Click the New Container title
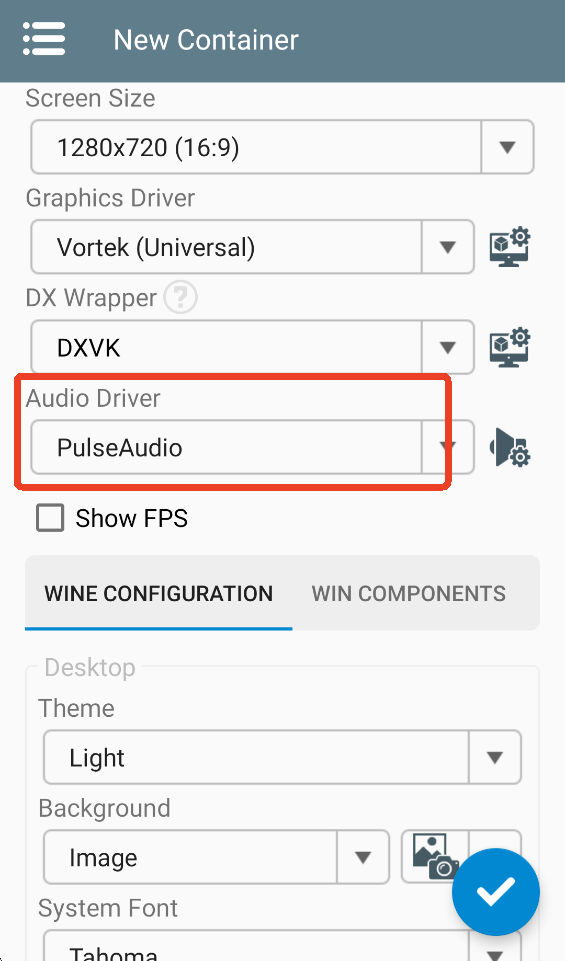This screenshot has height=961, width=565. [x=206, y=40]
